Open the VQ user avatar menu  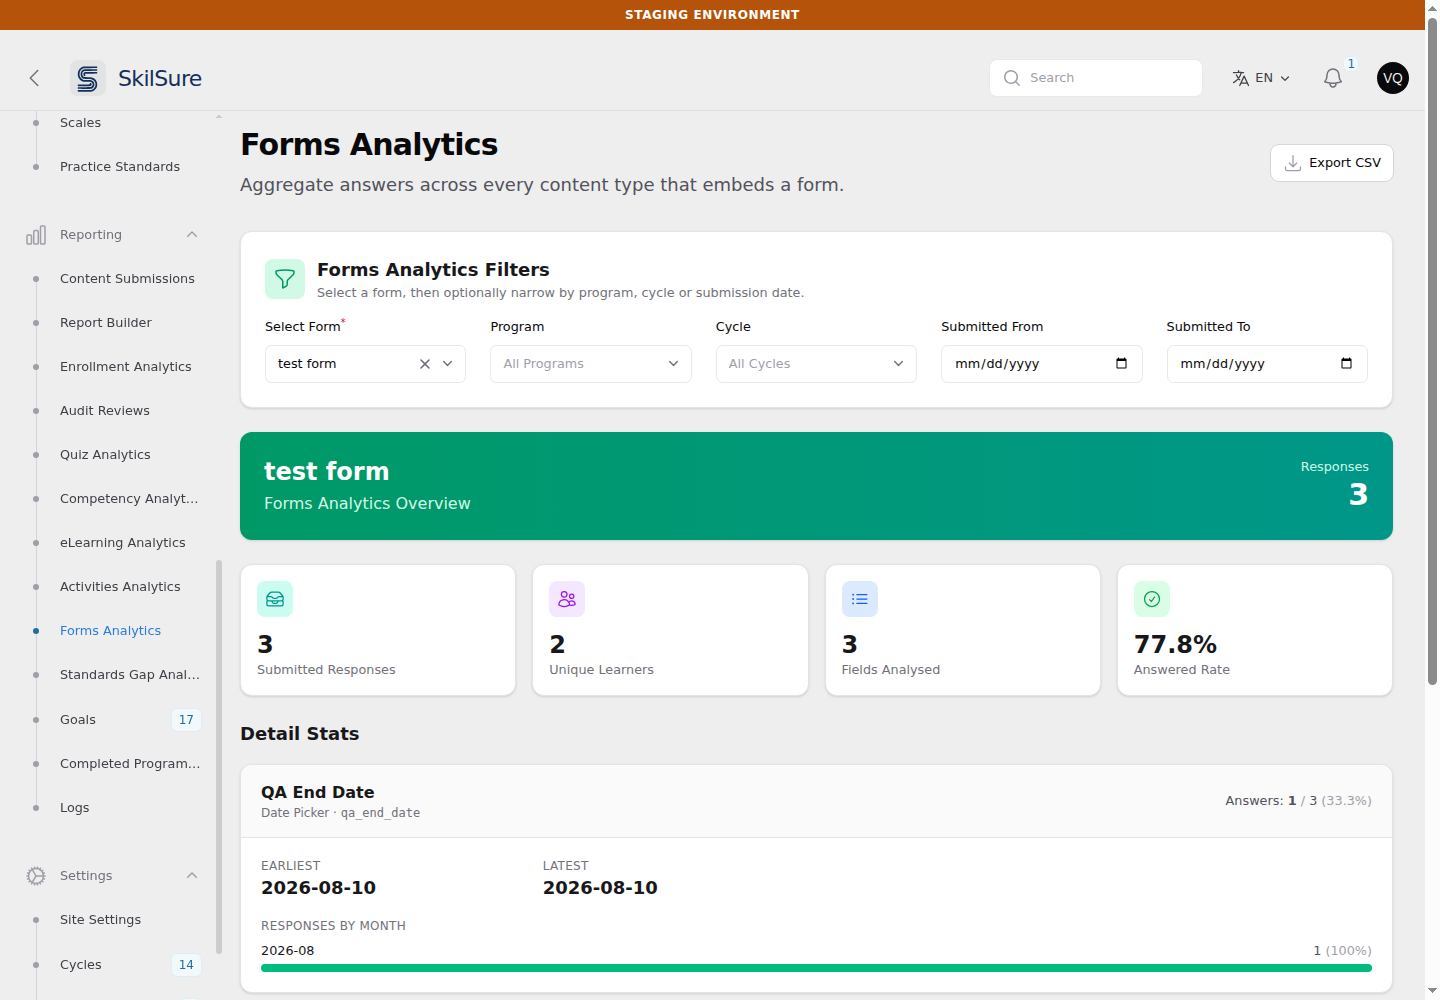click(1393, 78)
